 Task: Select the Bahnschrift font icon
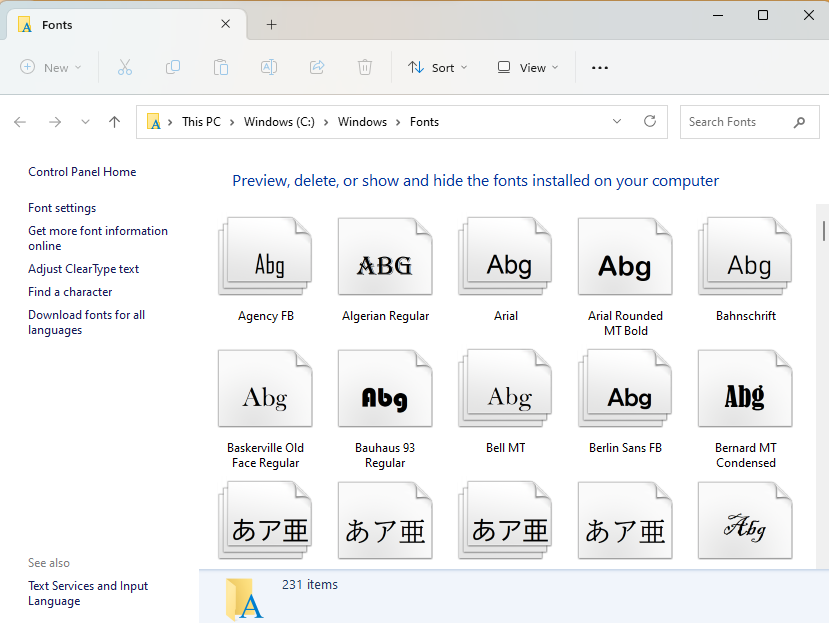coord(745,256)
